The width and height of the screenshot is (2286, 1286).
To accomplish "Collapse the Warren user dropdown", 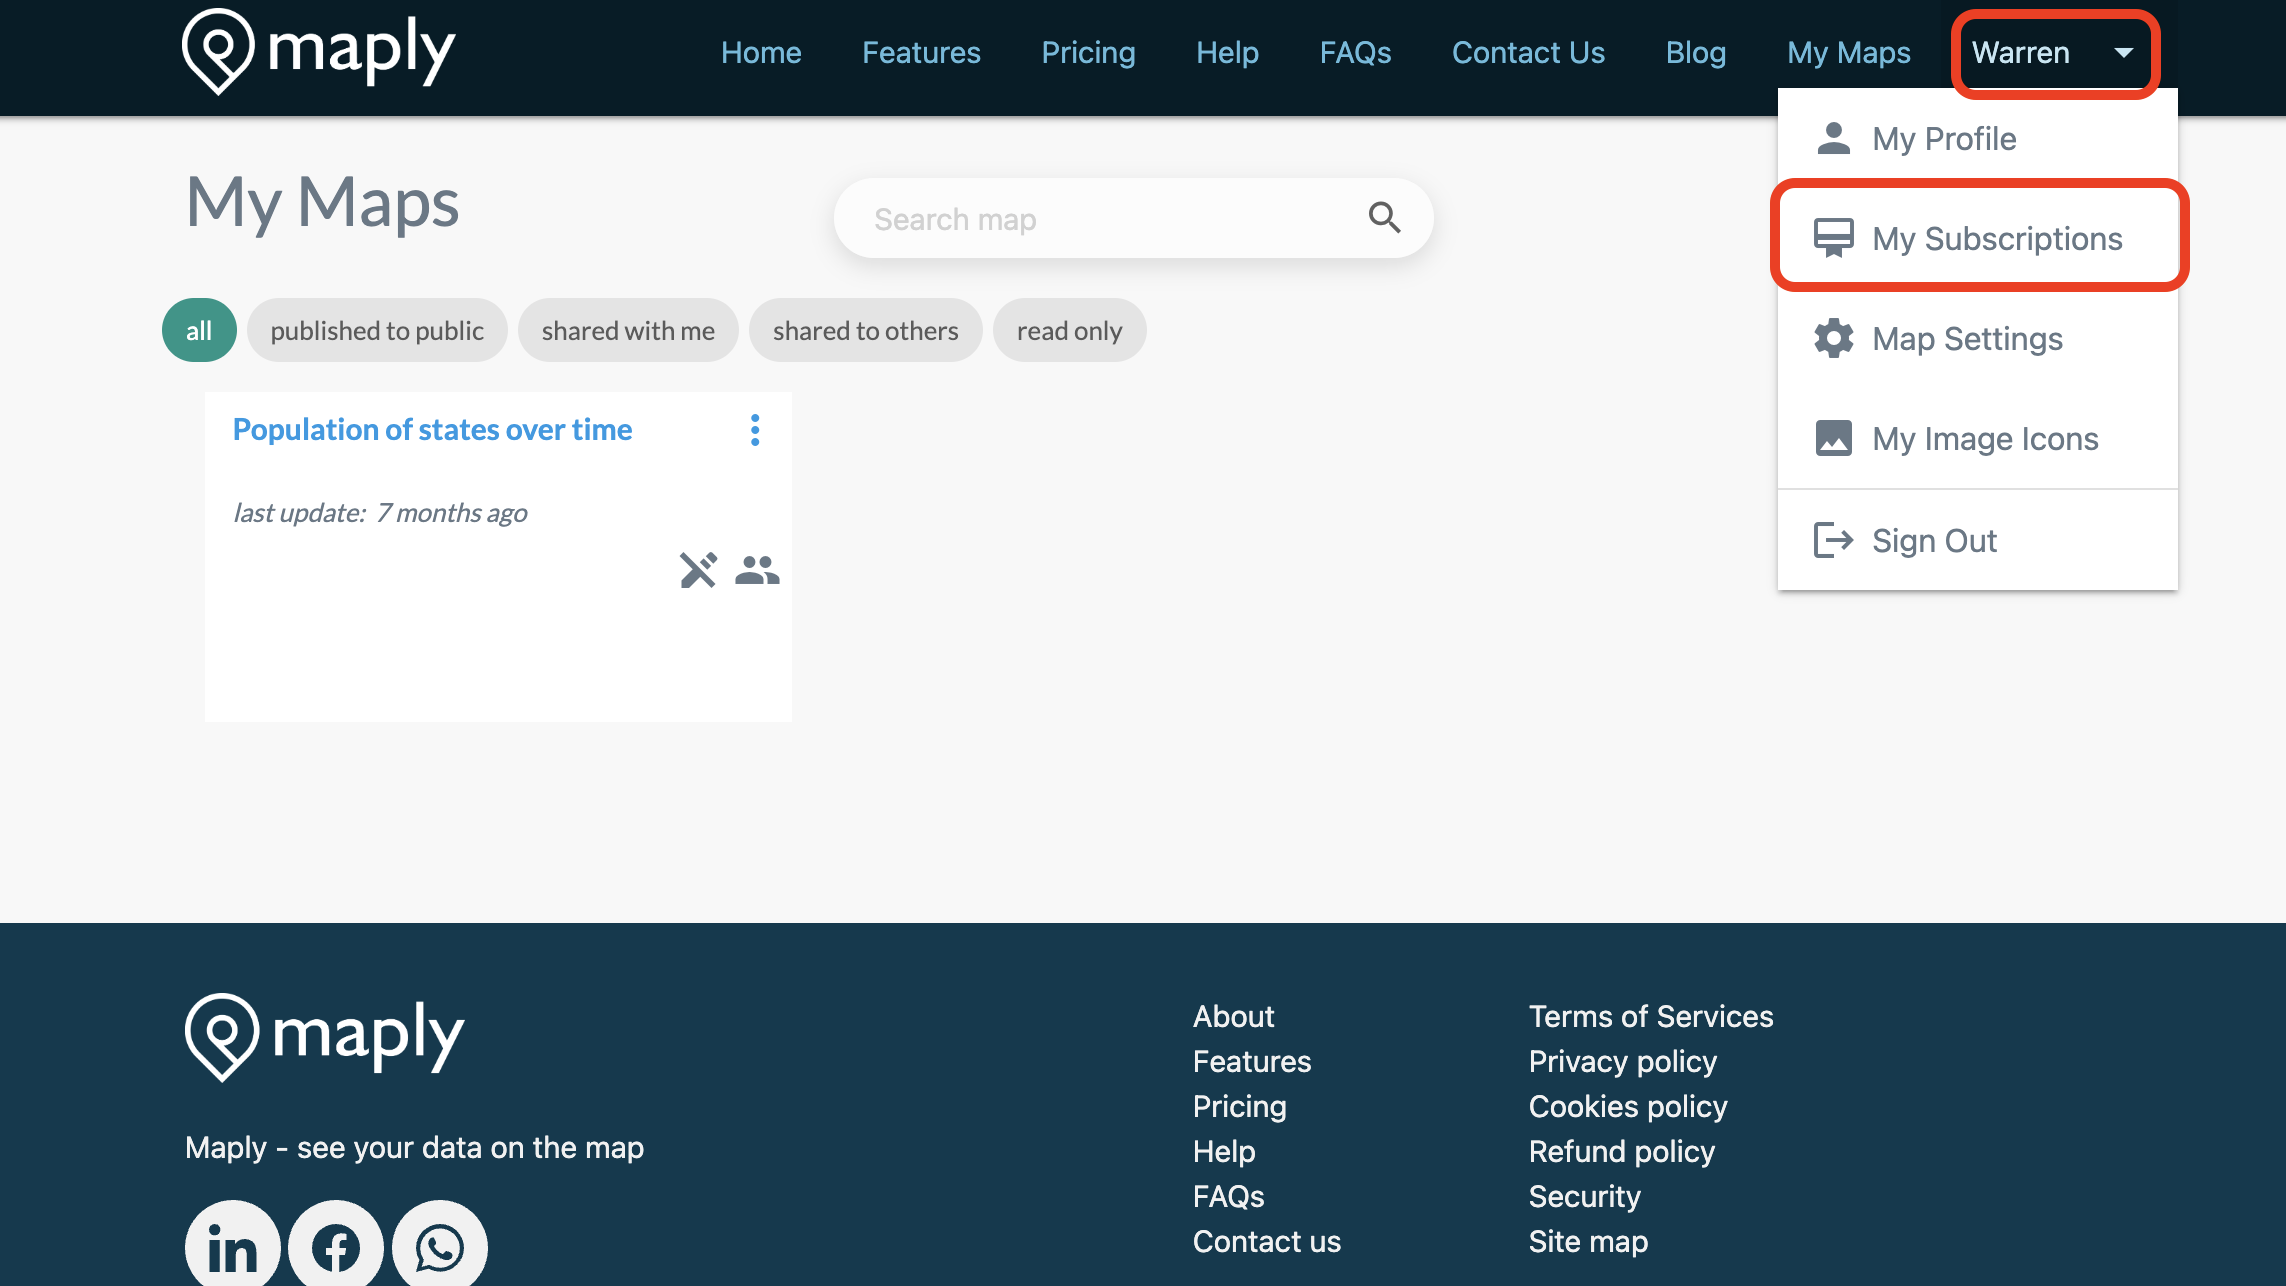I will 2053,53.
